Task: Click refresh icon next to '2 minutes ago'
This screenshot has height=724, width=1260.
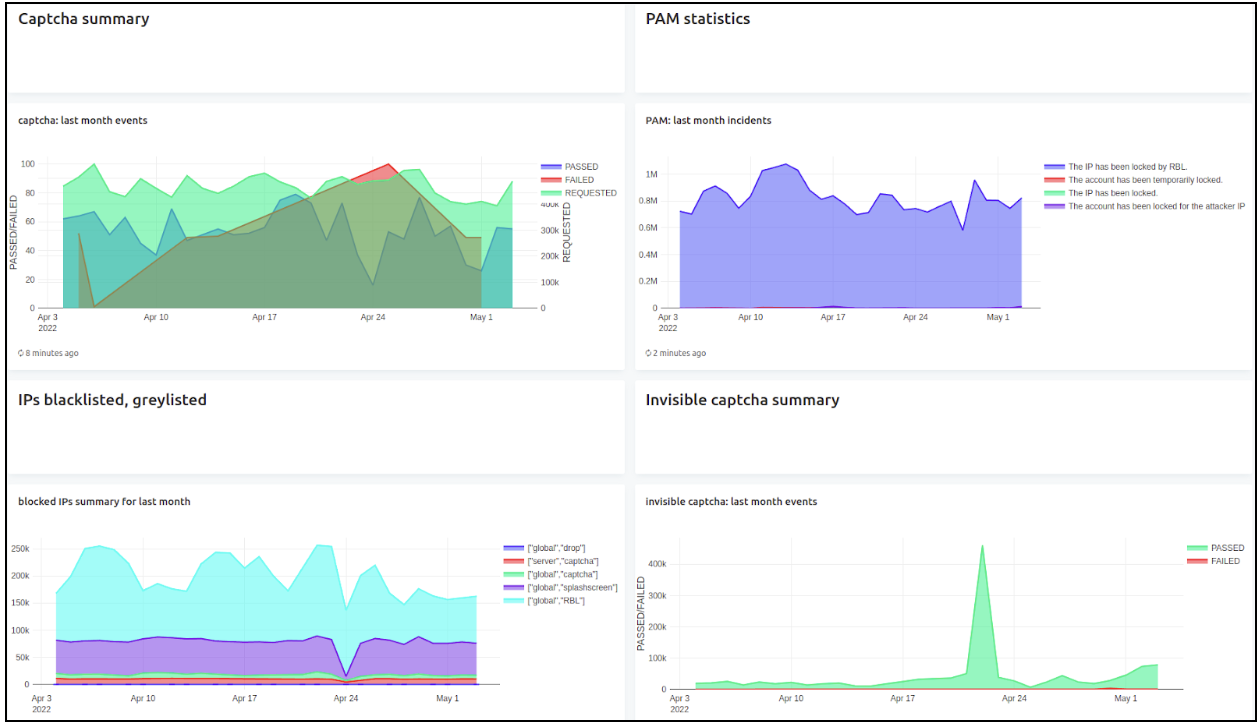Action: pyautogui.click(x=649, y=353)
